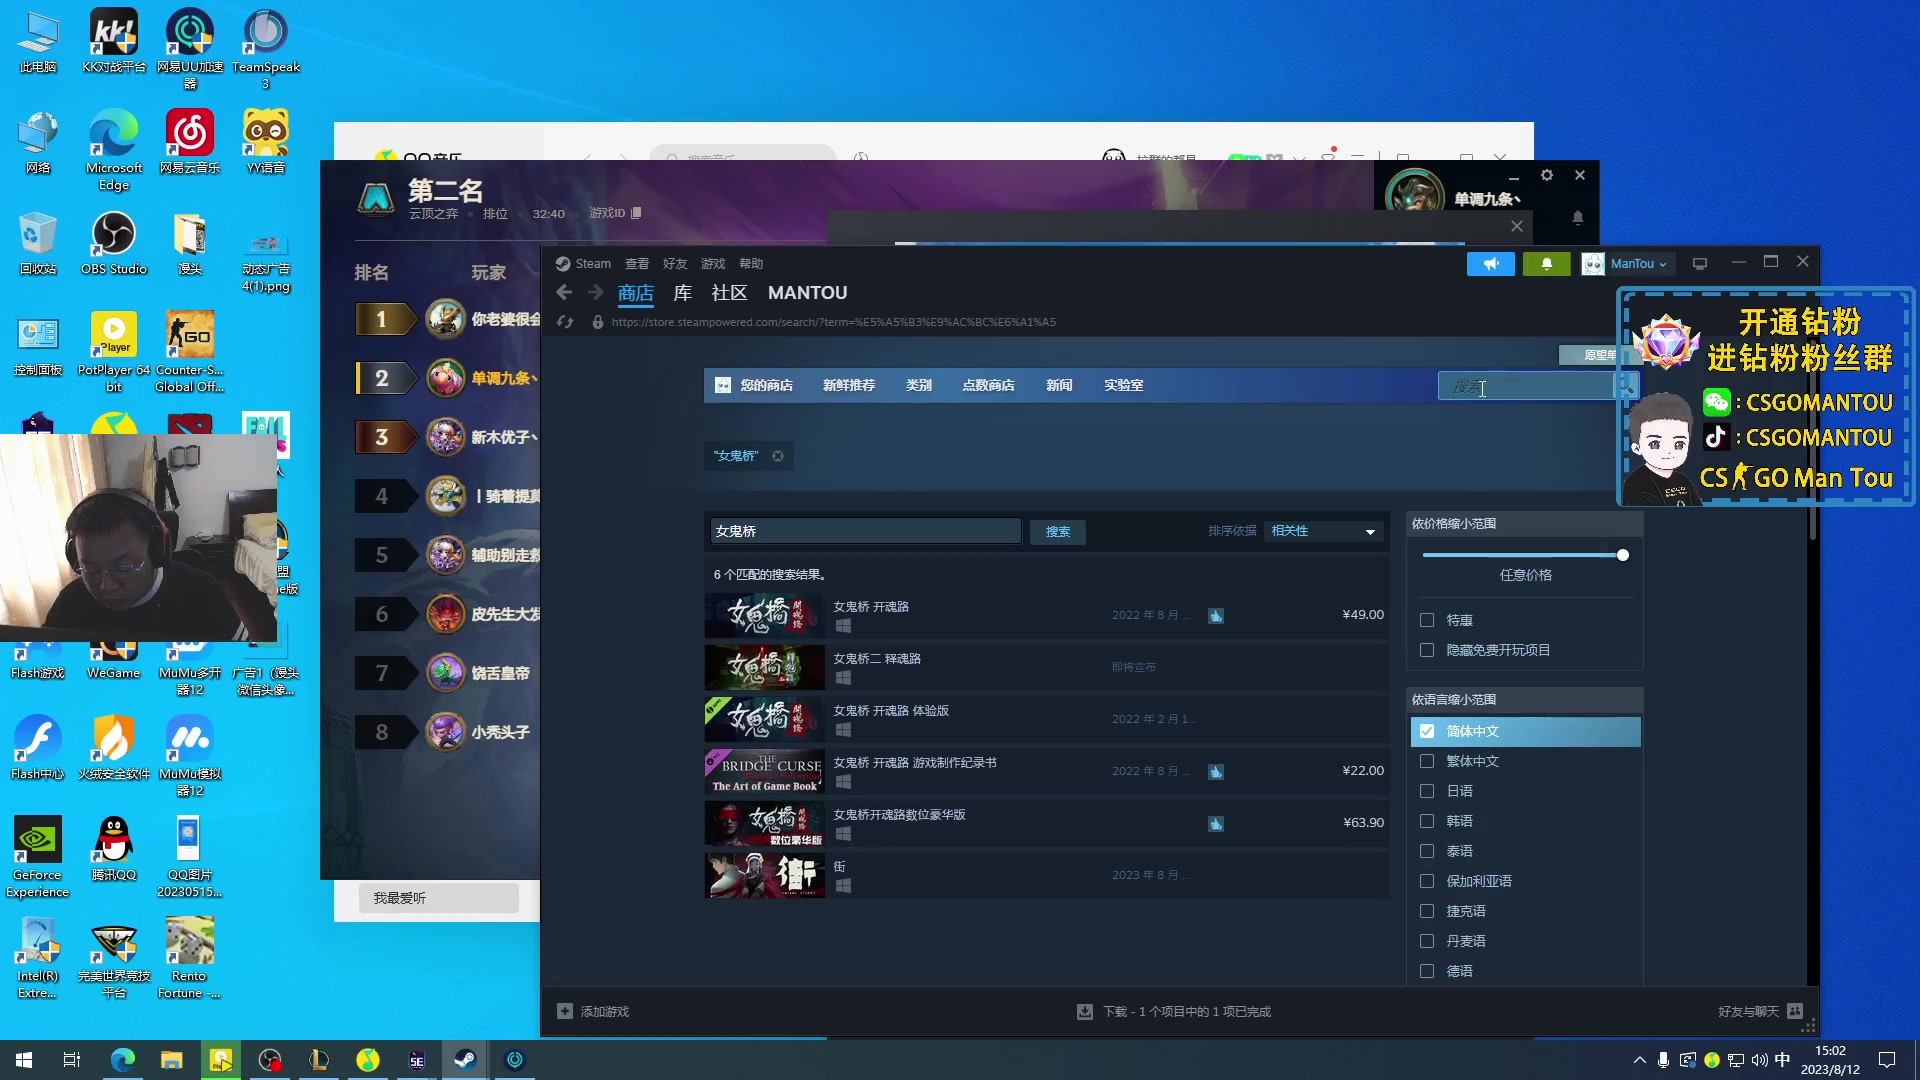Open the 相关性 sort dropdown
The height and width of the screenshot is (1080, 1920).
pos(1322,531)
